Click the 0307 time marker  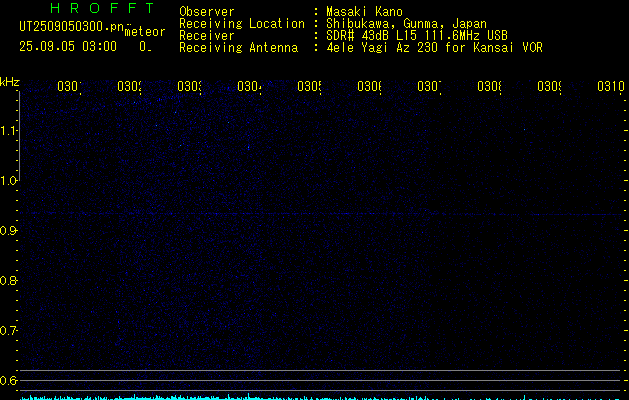429,86
